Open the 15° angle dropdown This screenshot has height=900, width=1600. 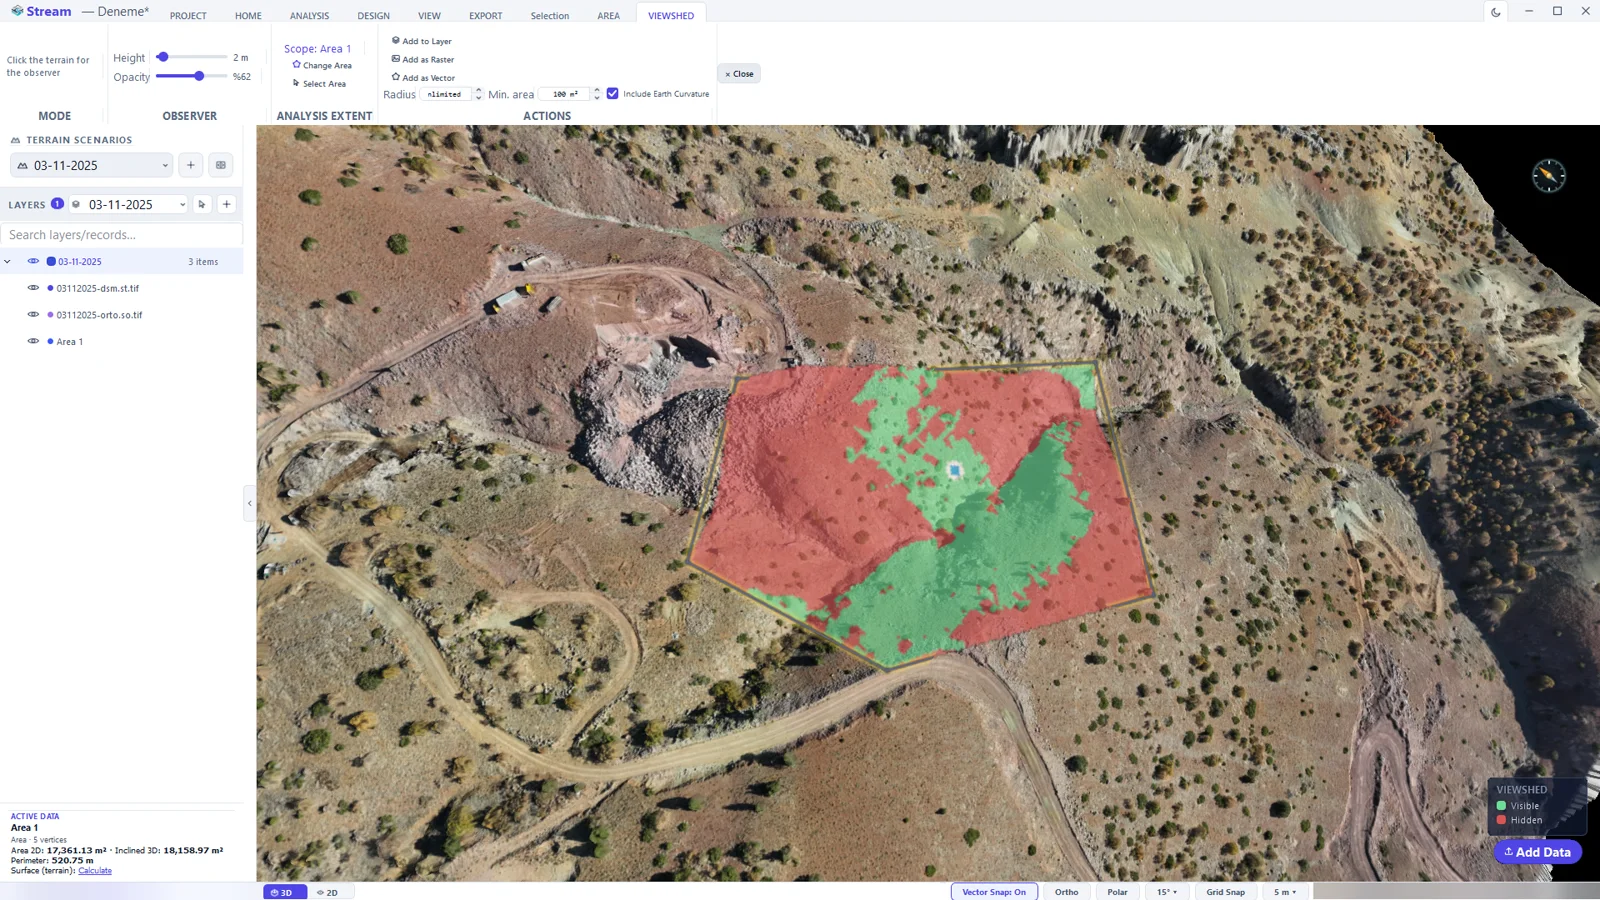click(1167, 892)
